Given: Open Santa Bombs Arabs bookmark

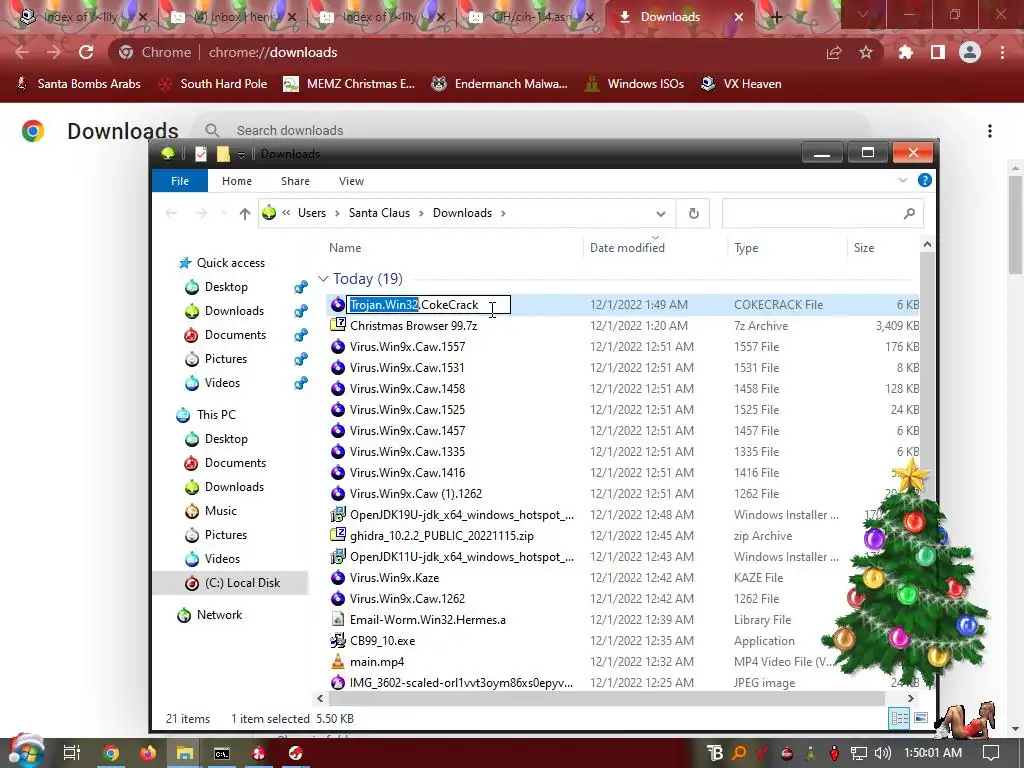Looking at the screenshot, I should click(x=78, y=84).
